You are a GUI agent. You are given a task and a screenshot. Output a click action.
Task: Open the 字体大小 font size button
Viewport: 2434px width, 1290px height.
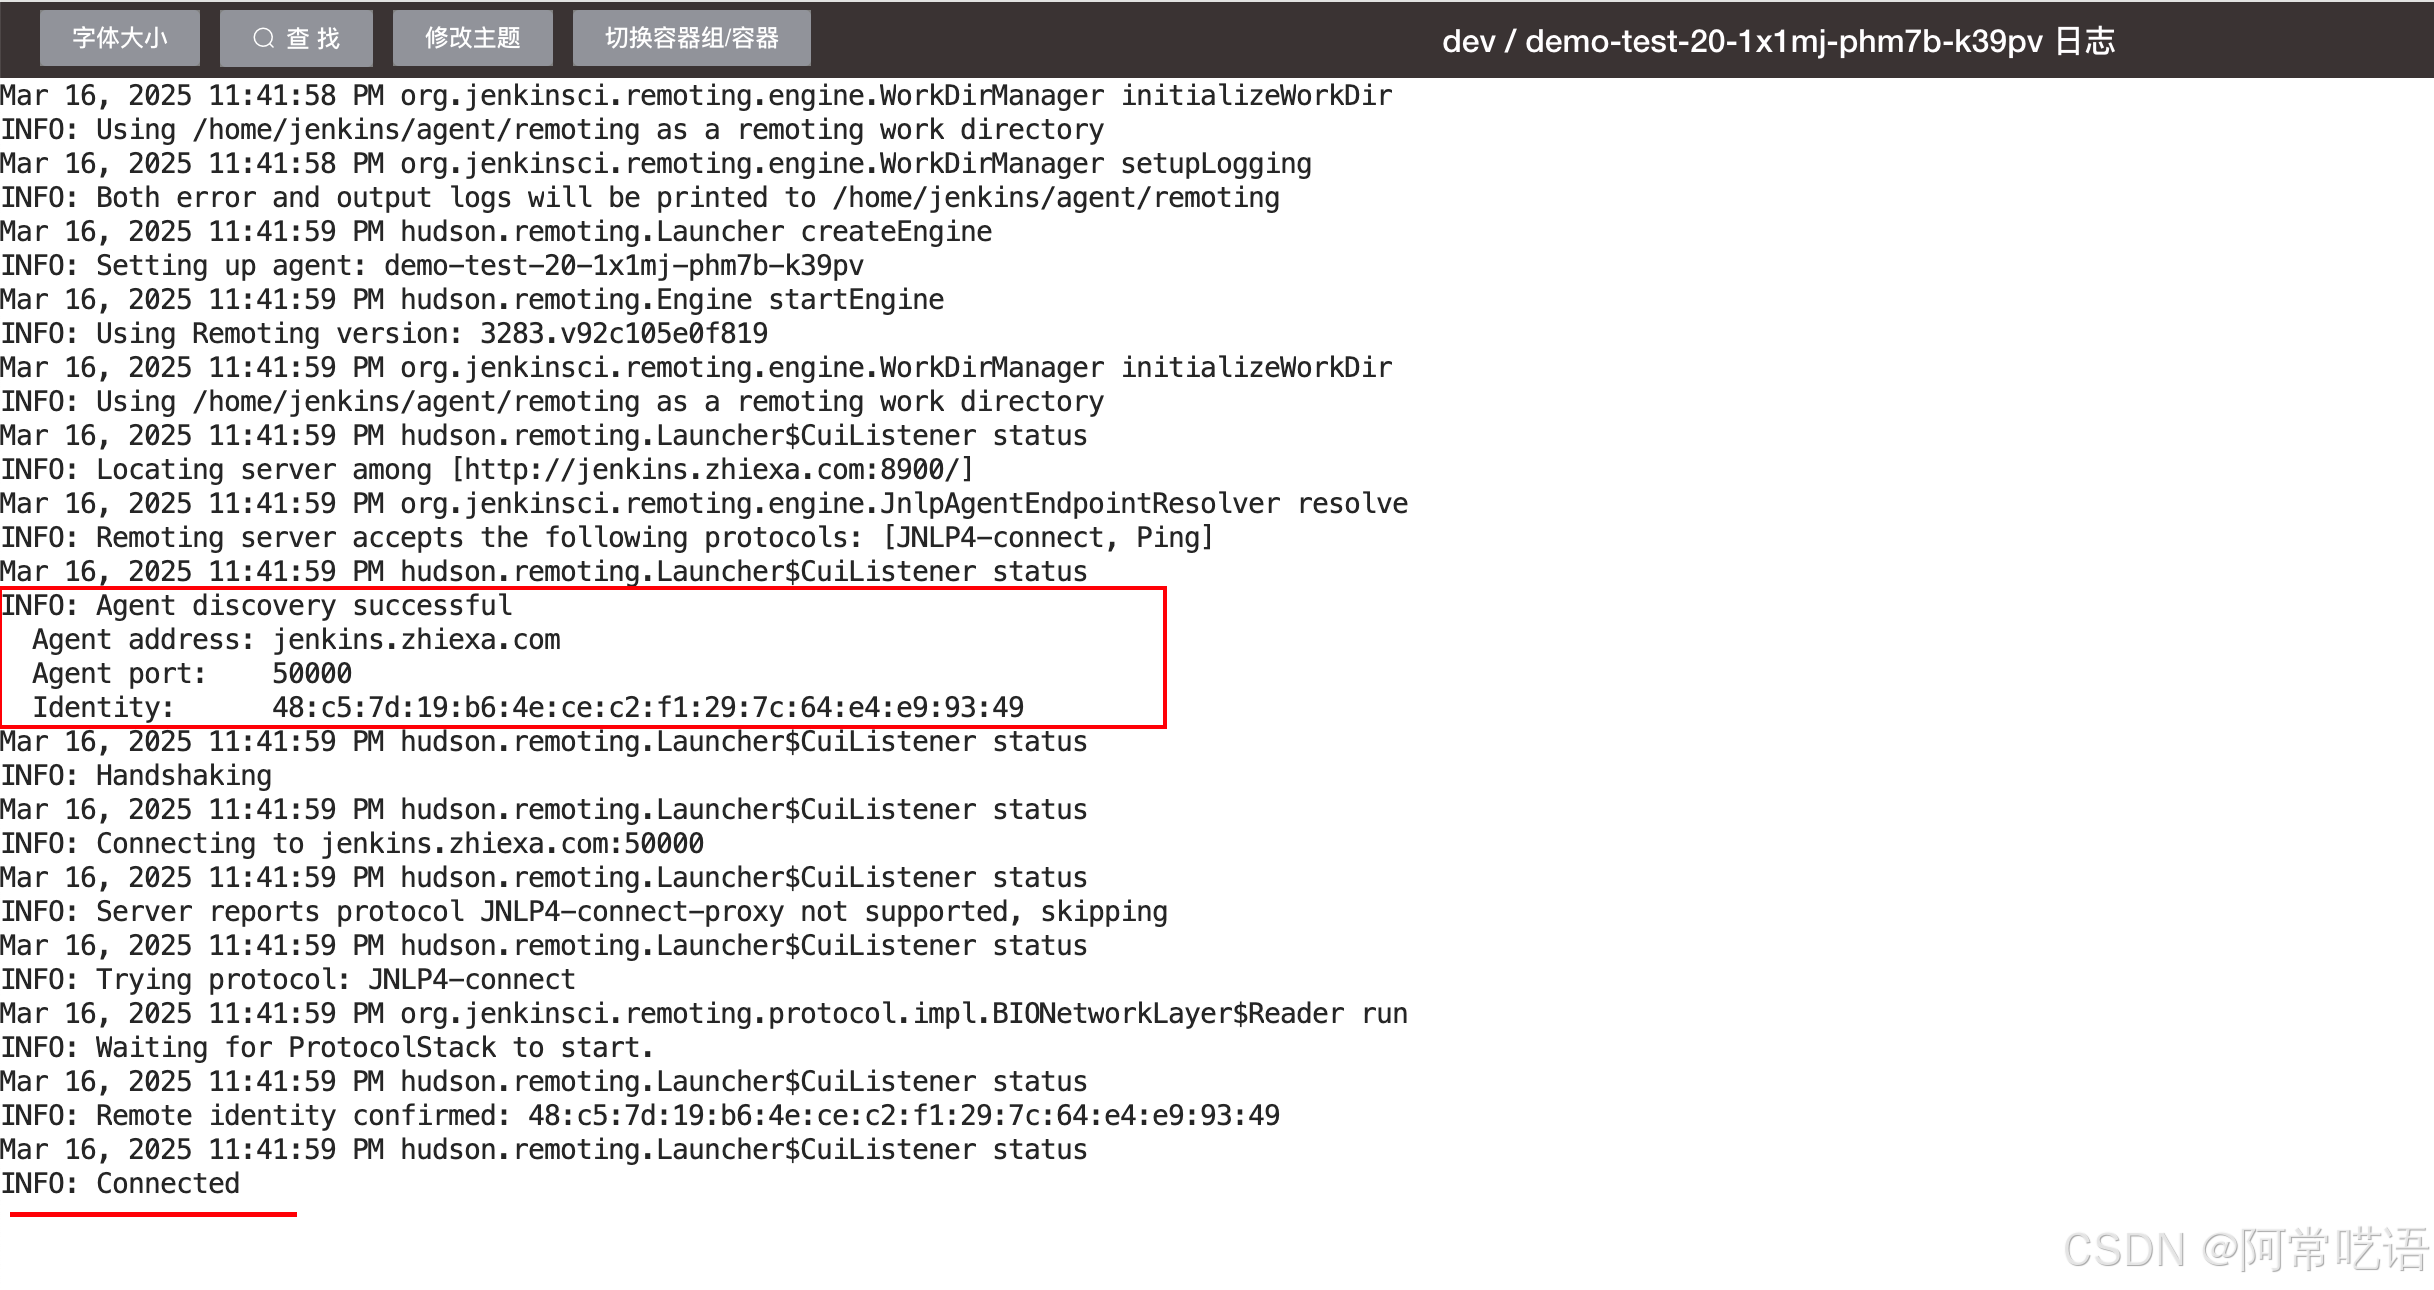(120, 38)
